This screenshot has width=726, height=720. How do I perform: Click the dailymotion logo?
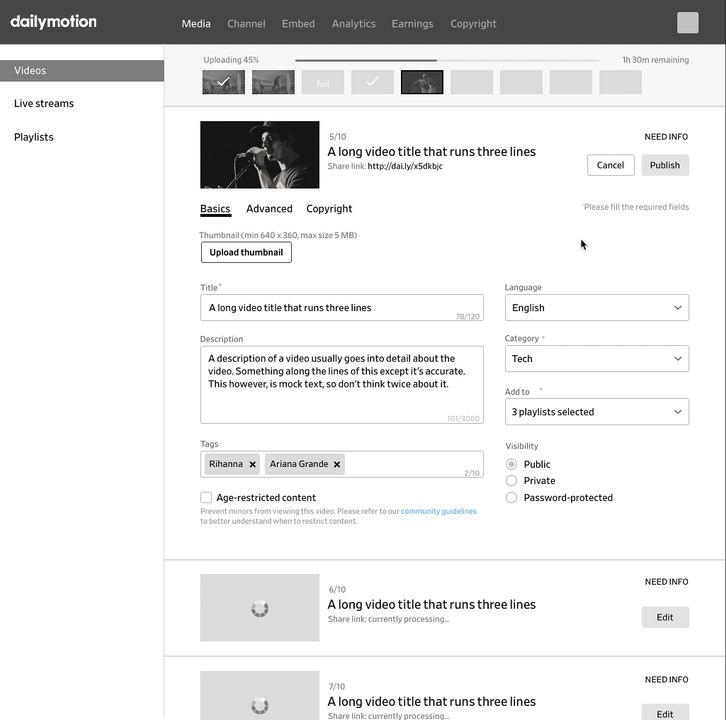coord(53,22)
